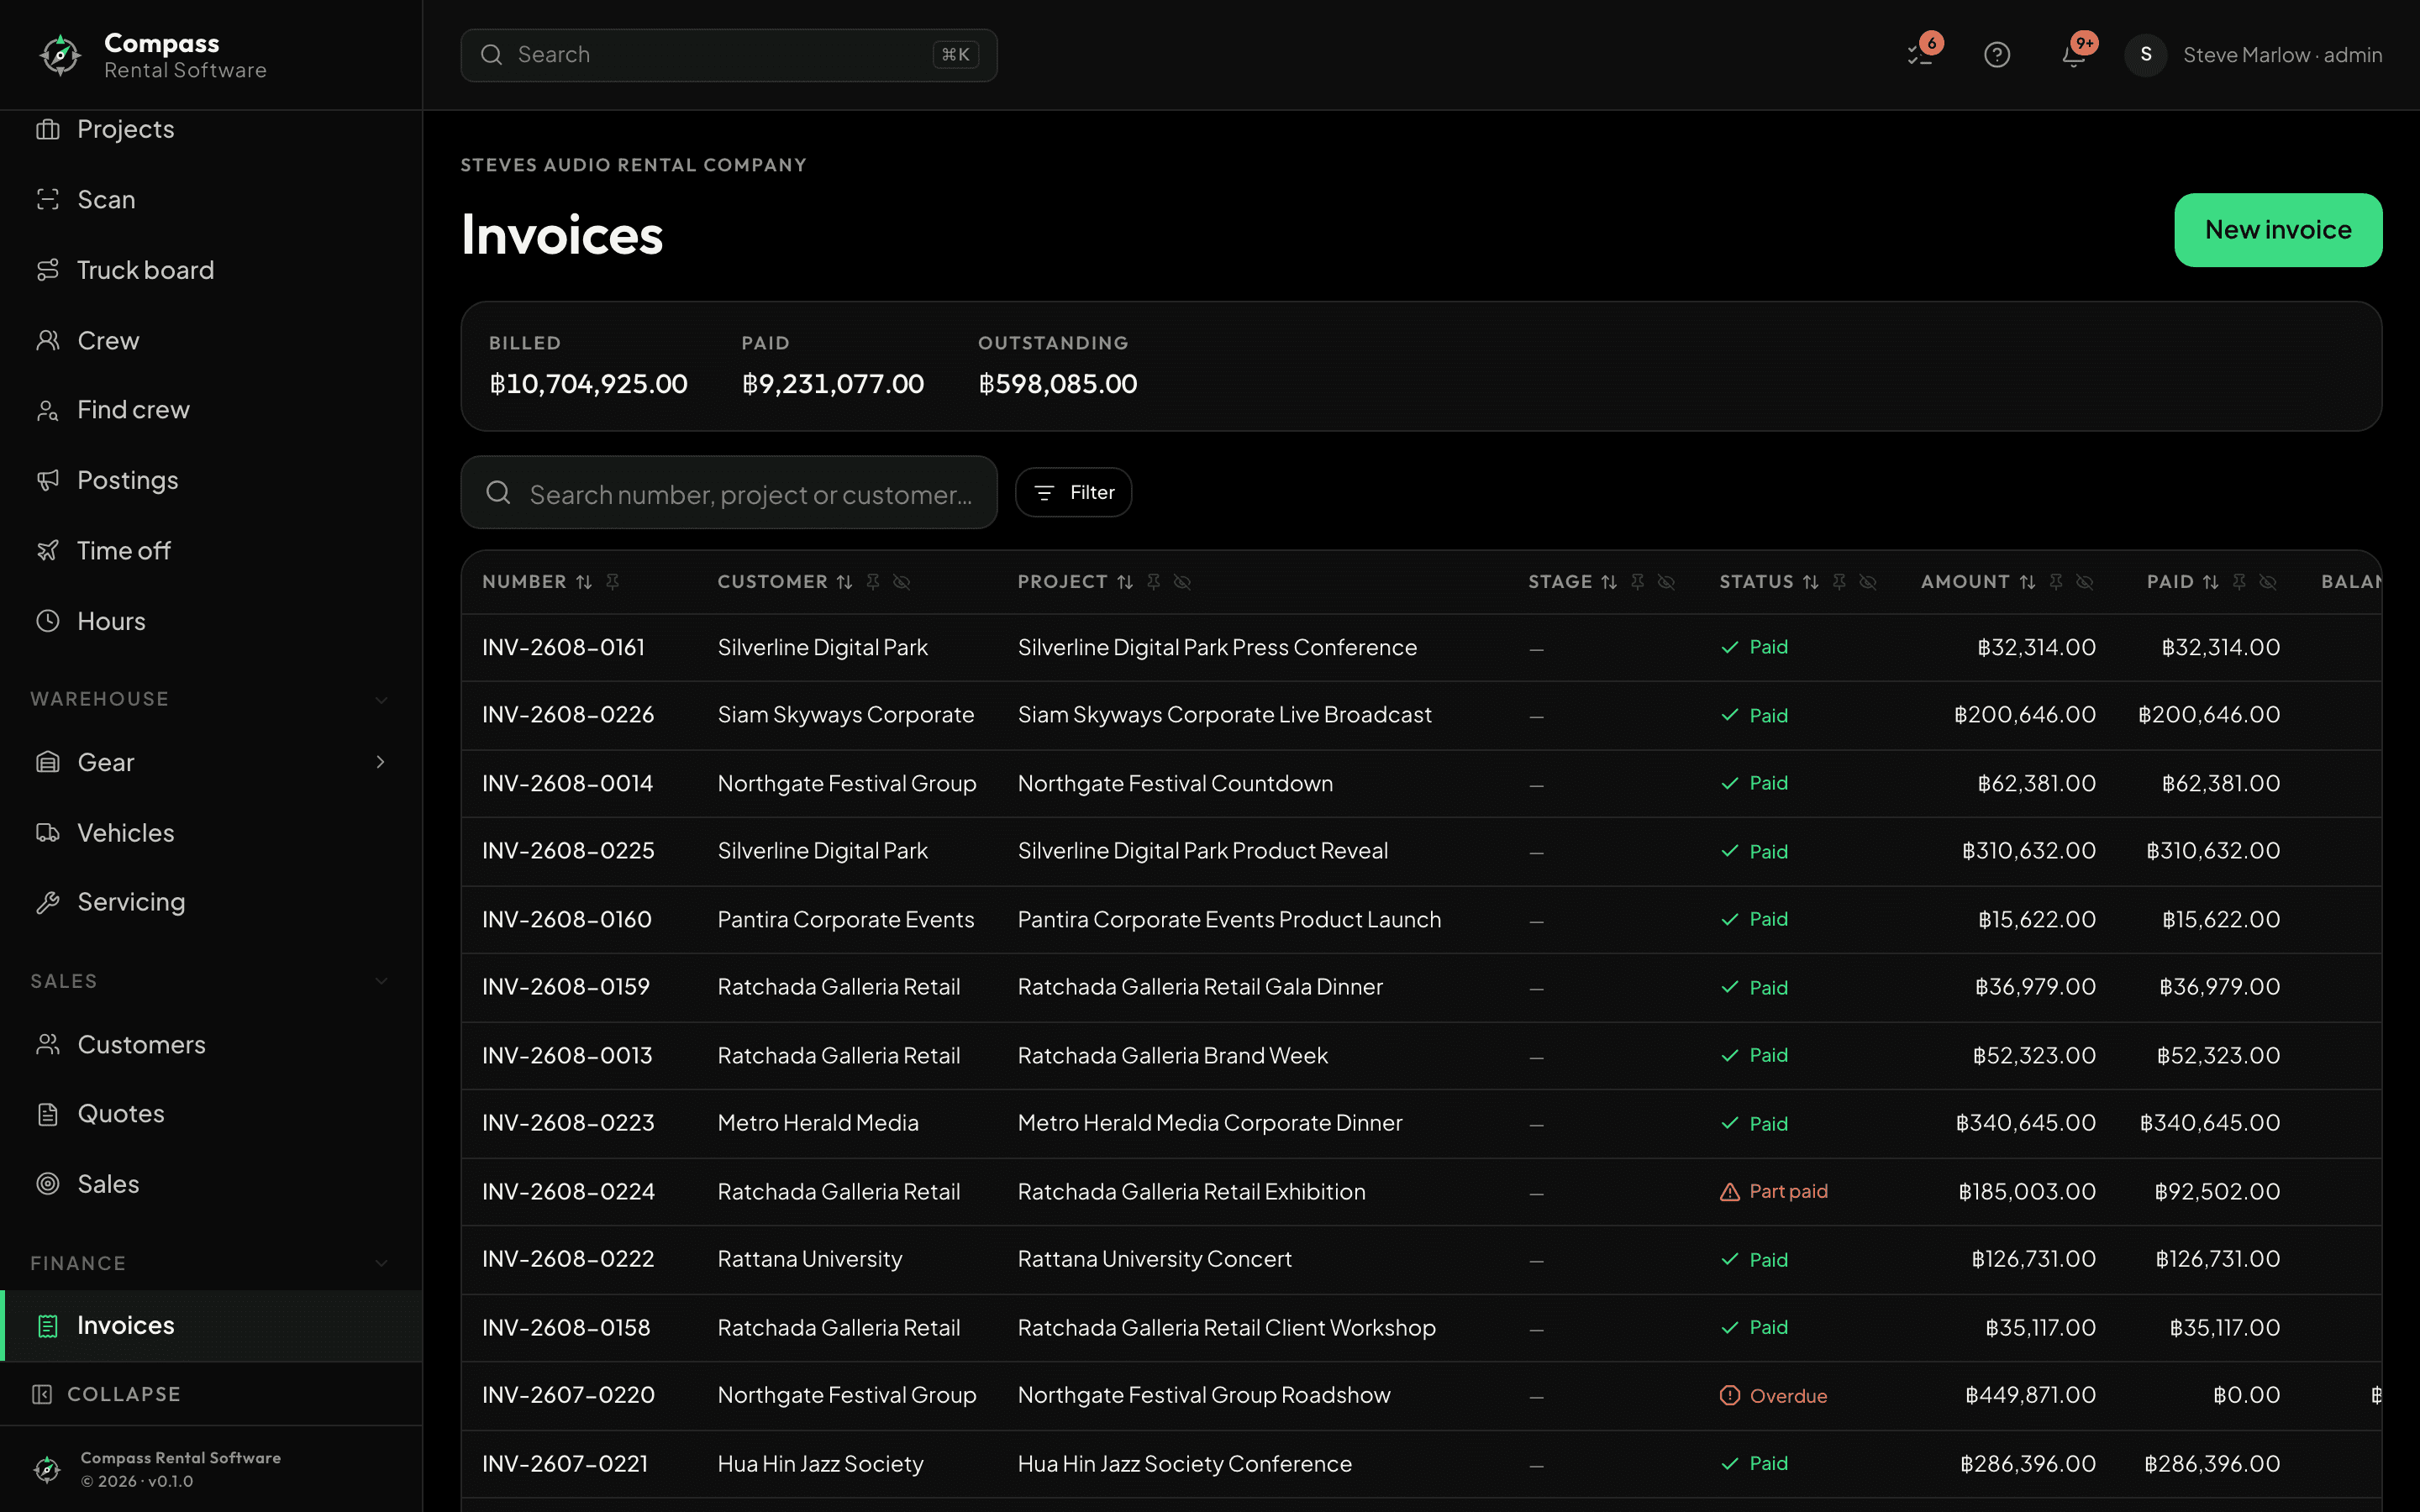This screenshot has width=2420, height=1512.
Task: Select Invoices in the sidebar
Action: [211, 1325]
